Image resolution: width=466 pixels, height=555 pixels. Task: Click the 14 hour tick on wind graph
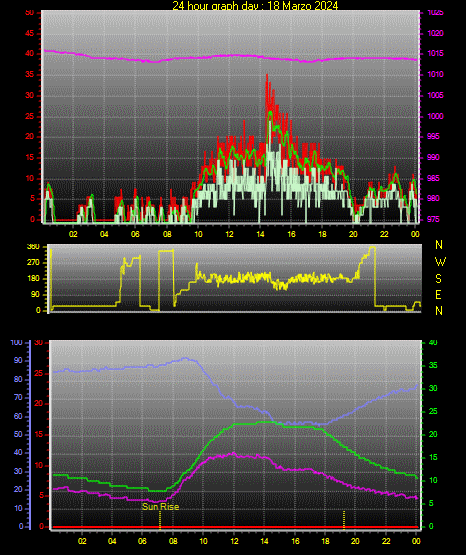point(260,234)
